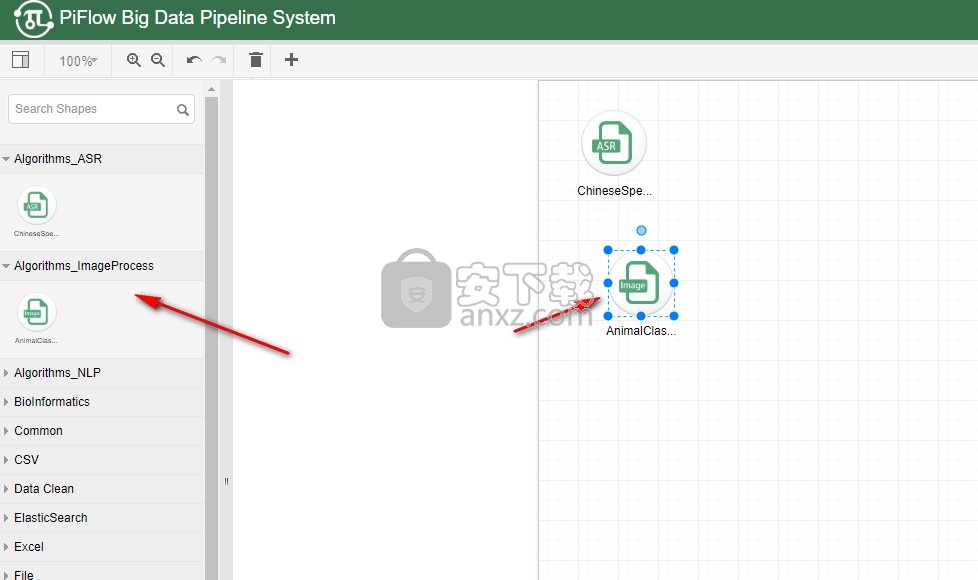Click the sidebar scrollbar up arrow
The image size is (978, 580).
click(211, 89)
